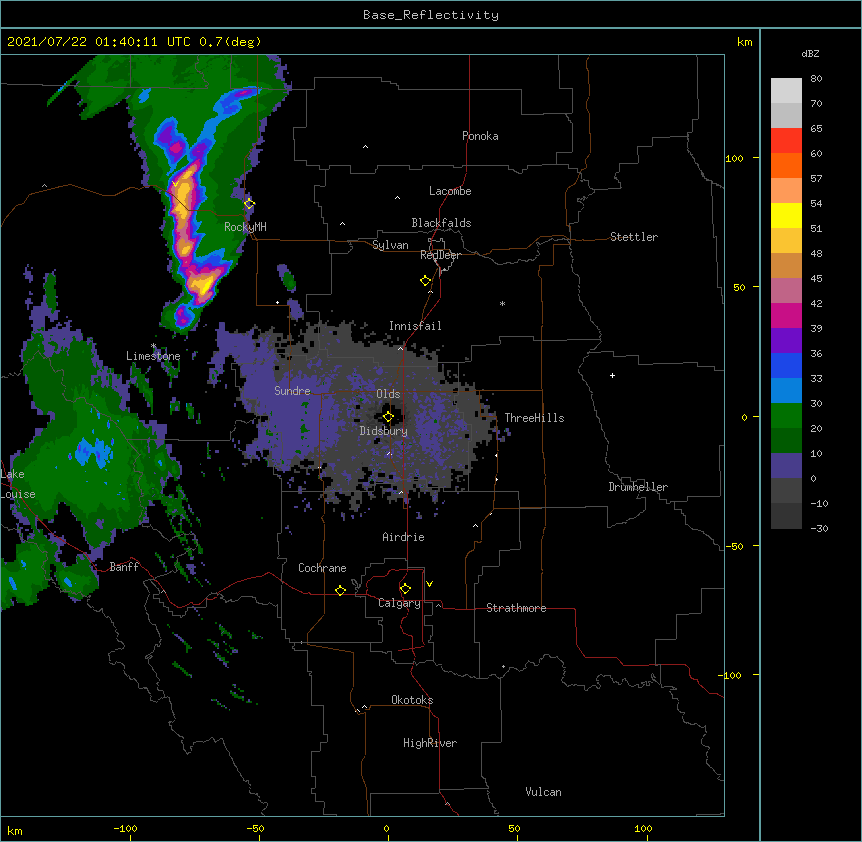862x842 pixels.
Task: Click the Olds city label
Action: [x=388, y=394]
